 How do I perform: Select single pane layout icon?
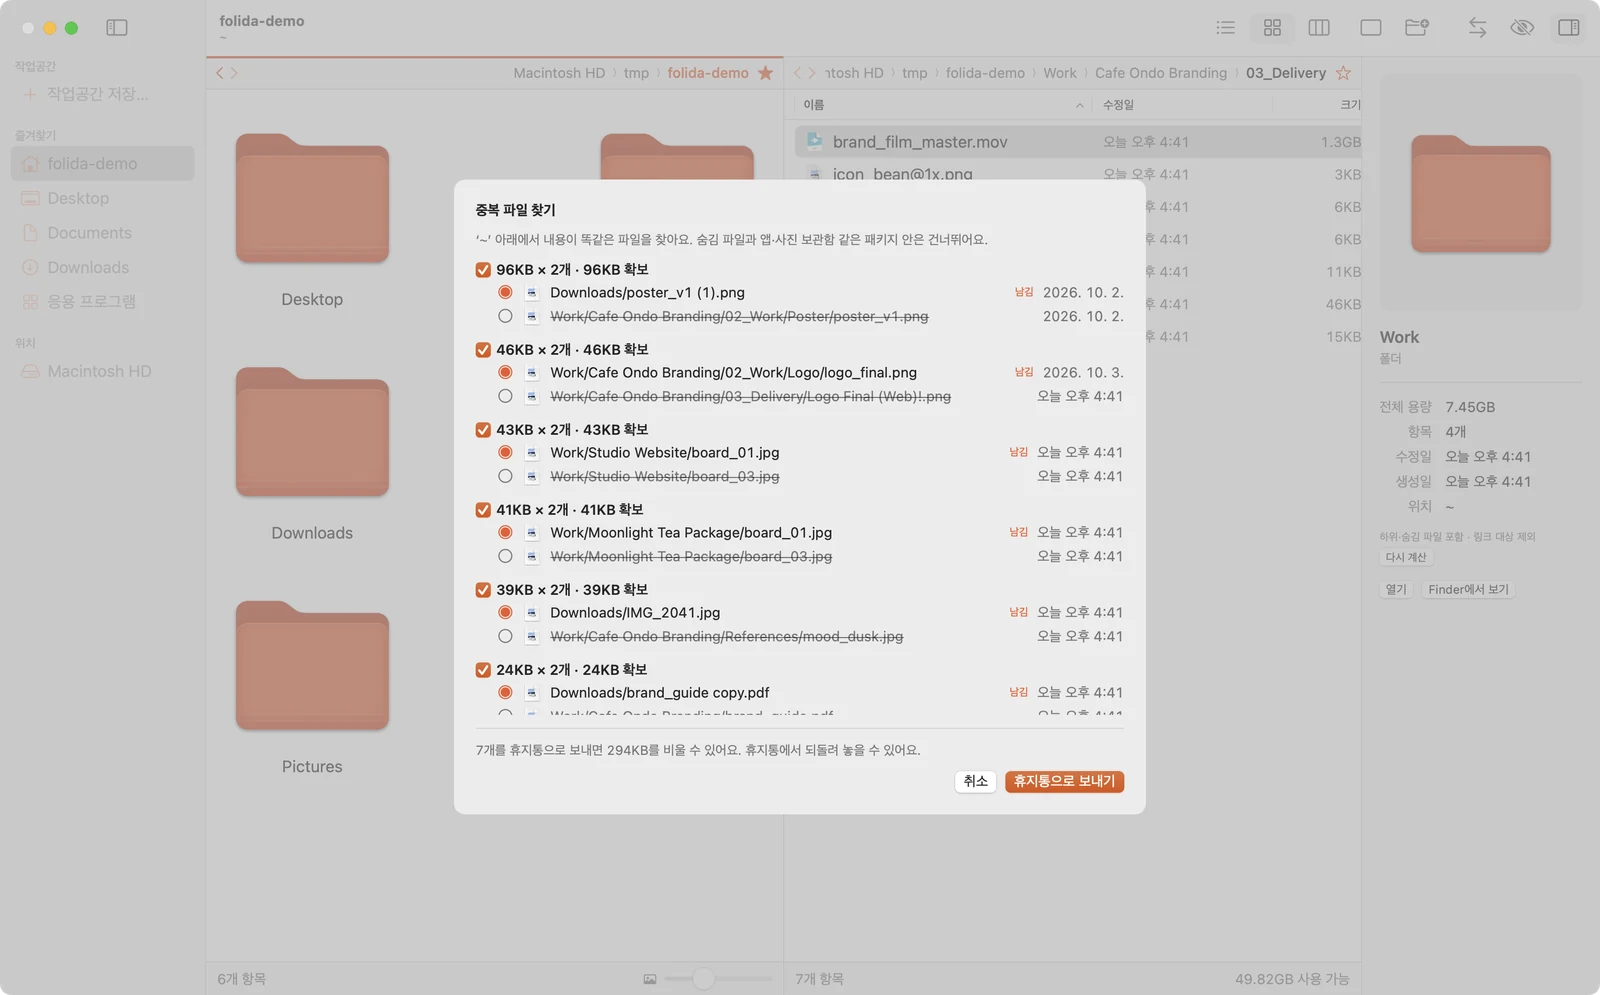1371,28
